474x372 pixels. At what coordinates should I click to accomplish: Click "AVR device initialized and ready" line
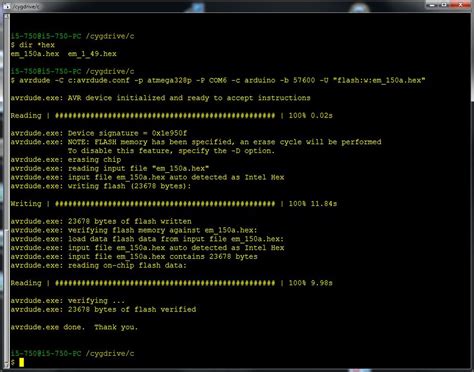[160, 98]
